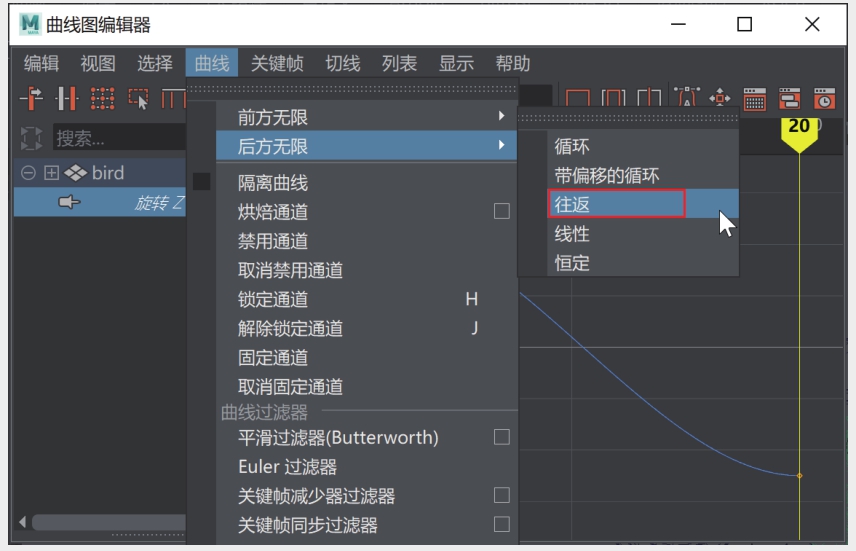Select the Move Nearest Picked Key tool
The image size is (856, 551).
[32, 98]
